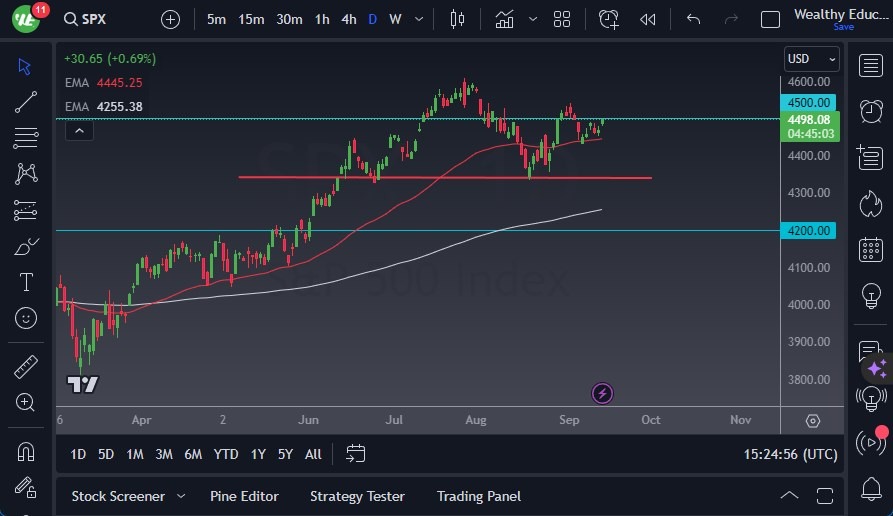This screenshot has width=893, height=516.
Task: Open the Indicators menu icon
Action: (504, 19)
